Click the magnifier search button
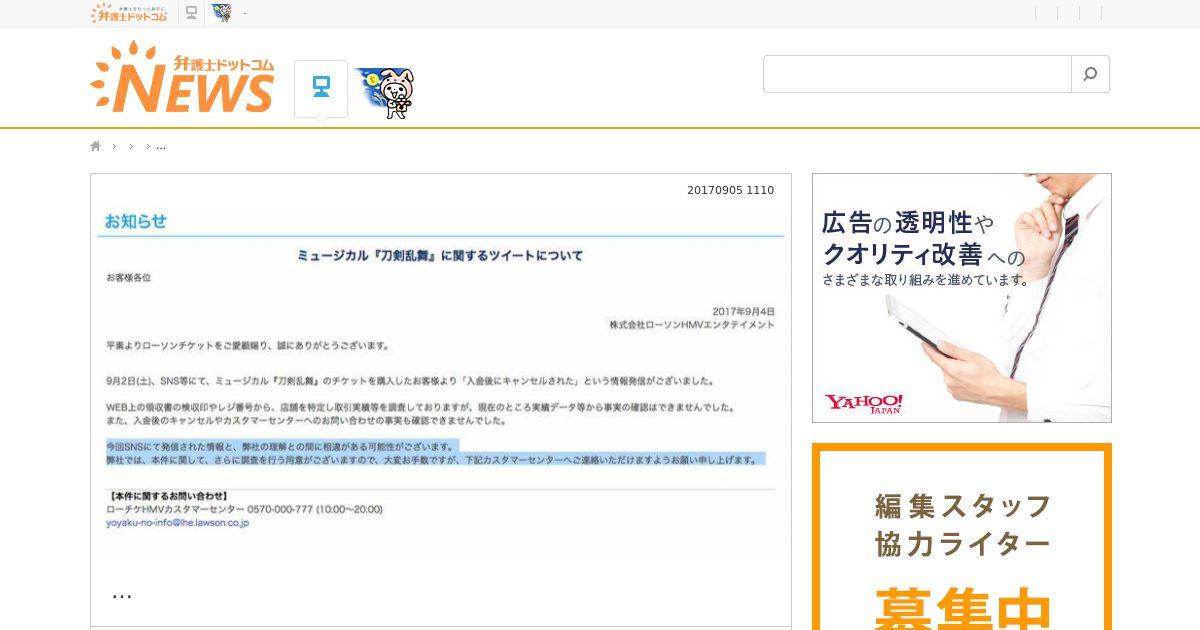 1090,74
